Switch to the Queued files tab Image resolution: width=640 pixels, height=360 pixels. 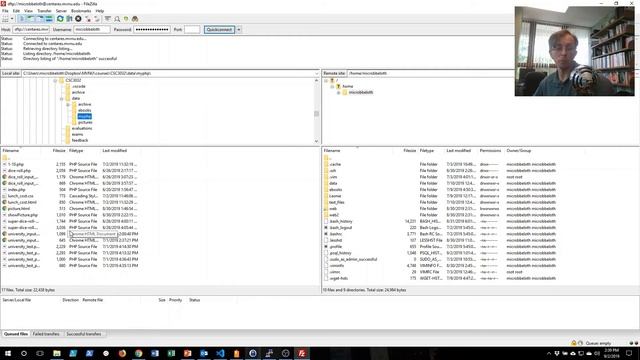tap(16, 334)
